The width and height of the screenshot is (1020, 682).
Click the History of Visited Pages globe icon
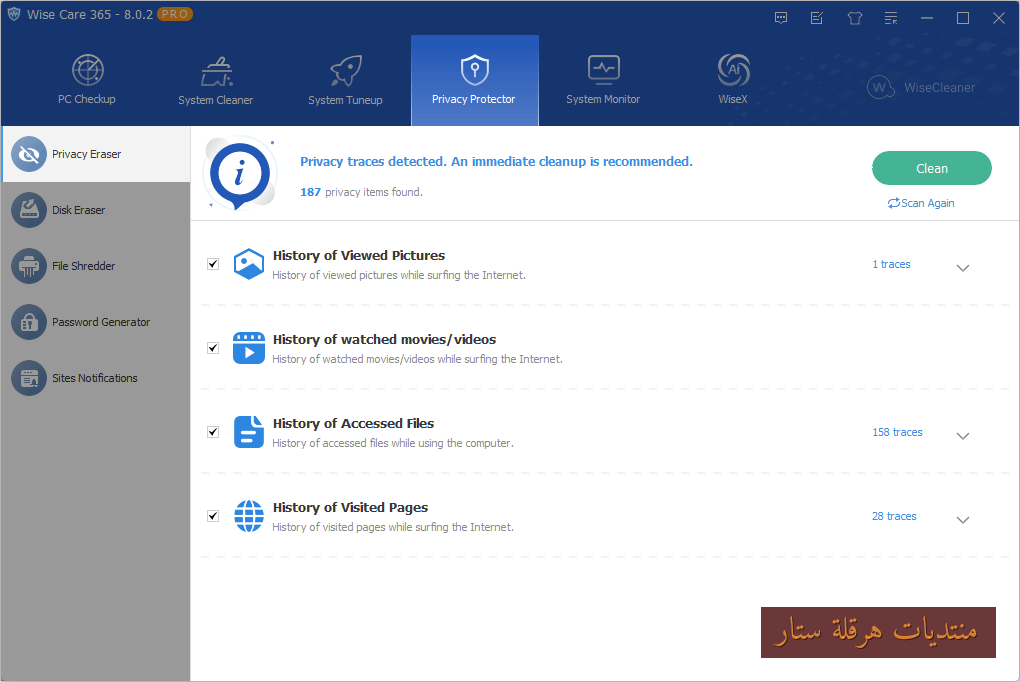248,515
